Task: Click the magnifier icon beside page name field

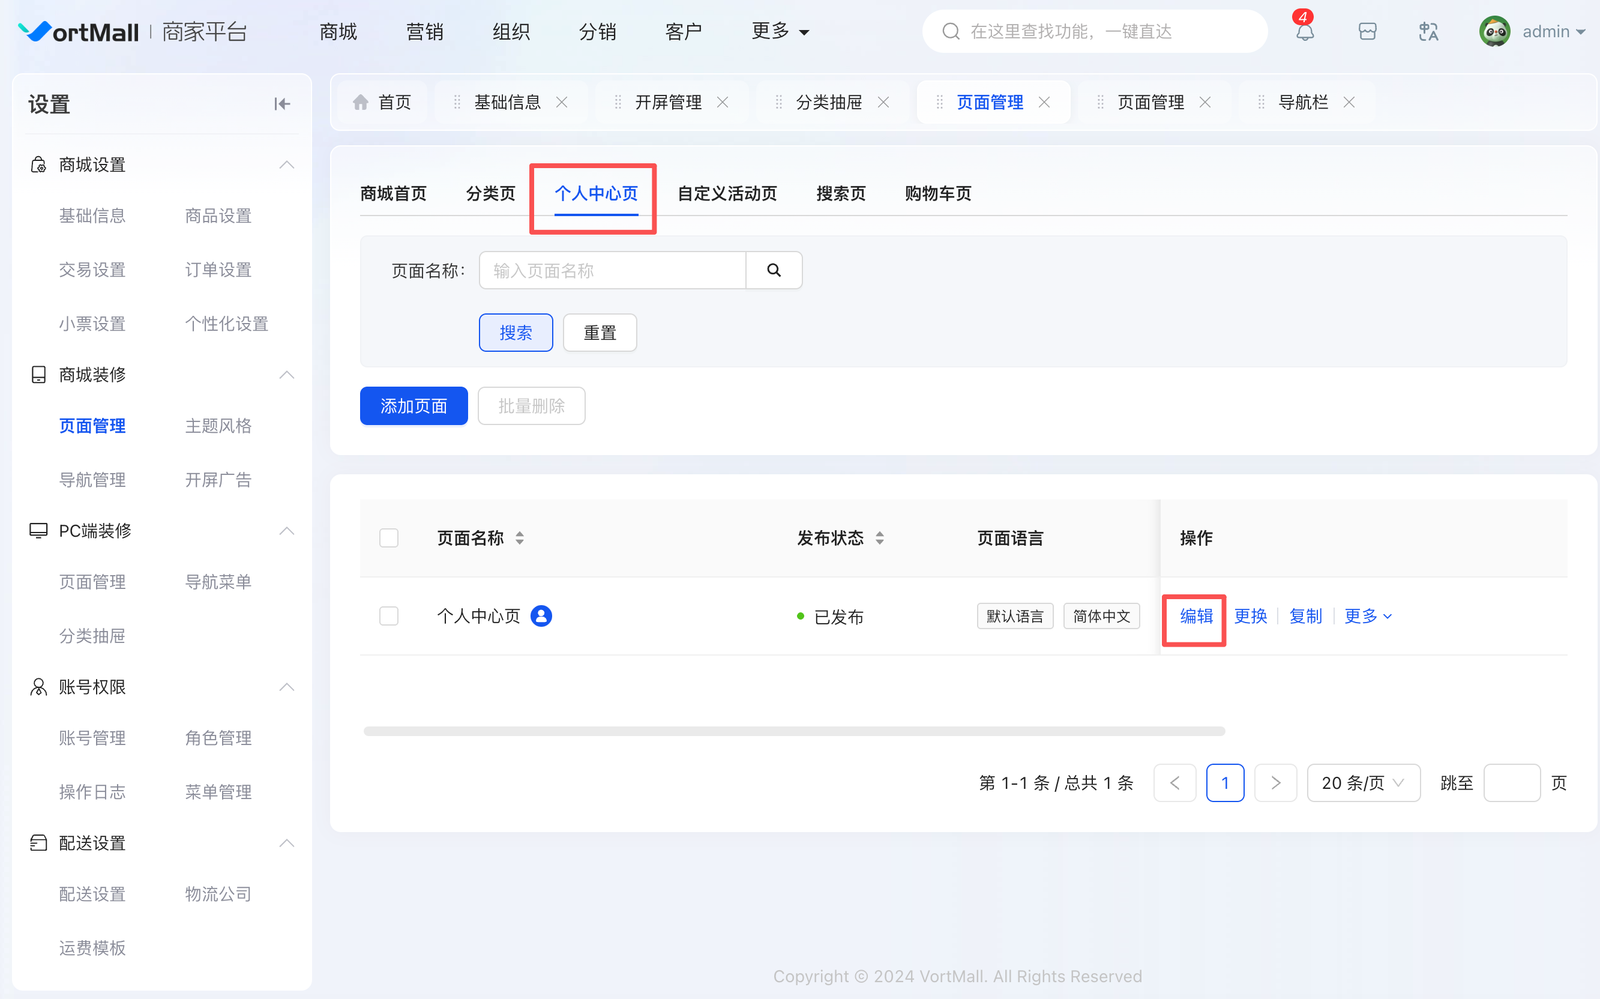Action: pos(774,270)
